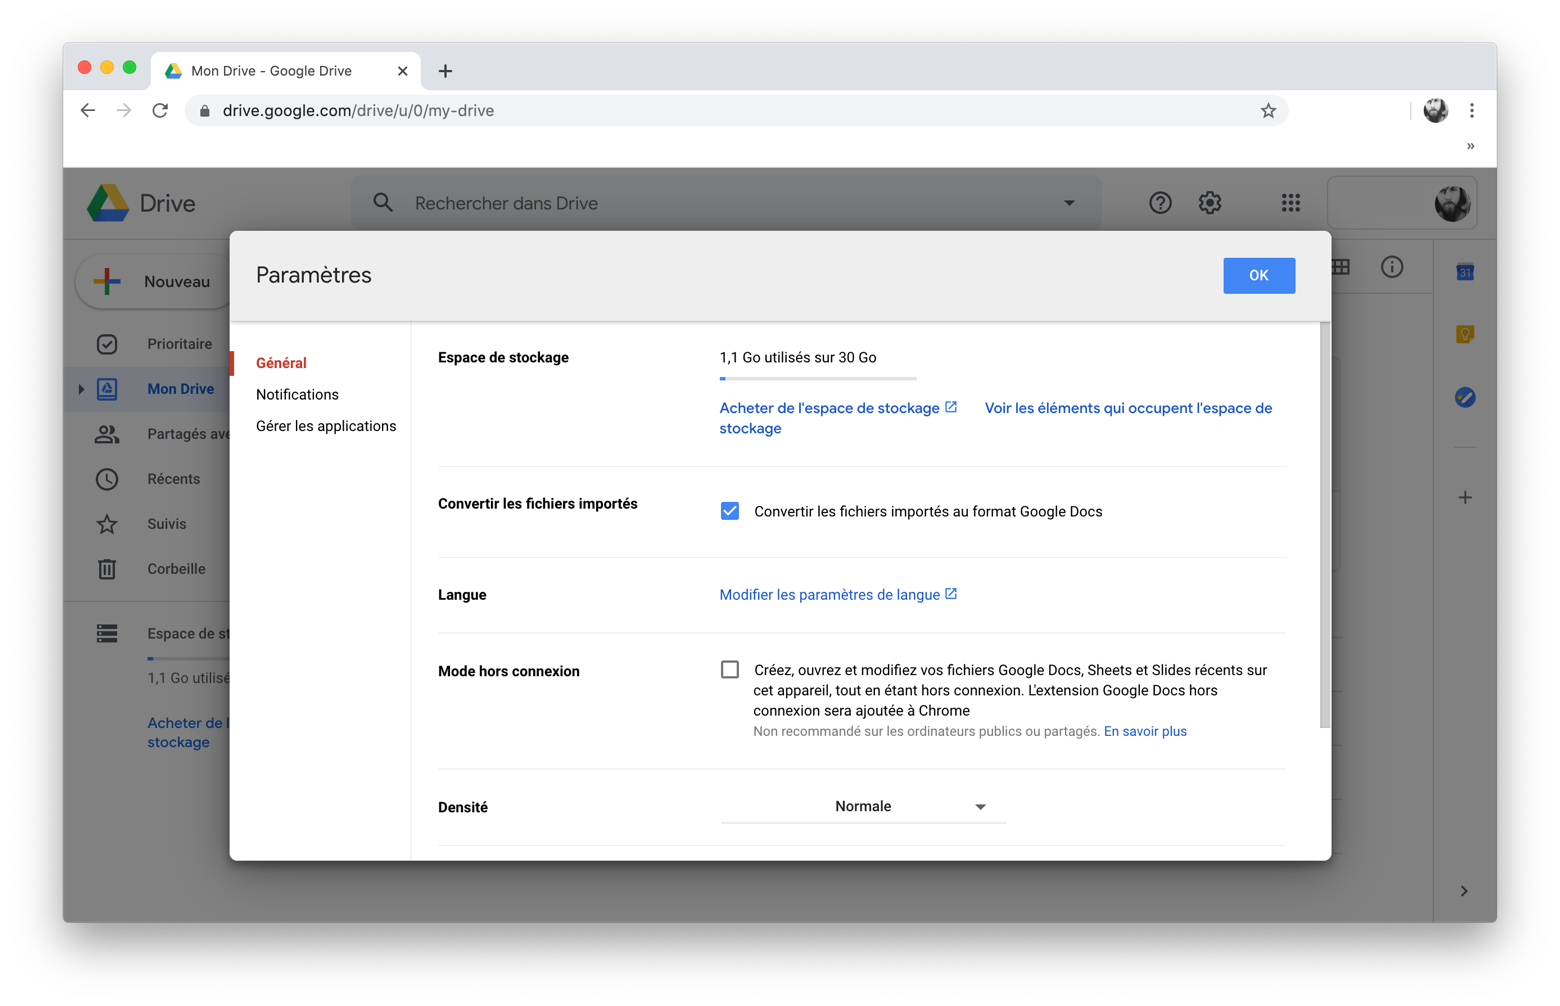Click the view details info icon
Image resolution: width=1560 pixels, height=1006 pixels.
[x=1392, y=267]
